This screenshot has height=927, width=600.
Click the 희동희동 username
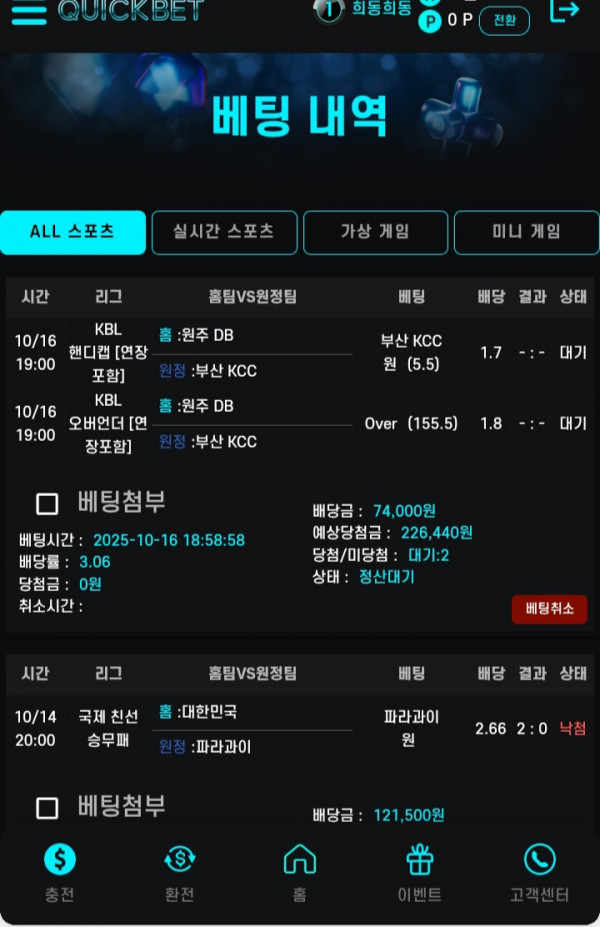click(x=382, y=9)
